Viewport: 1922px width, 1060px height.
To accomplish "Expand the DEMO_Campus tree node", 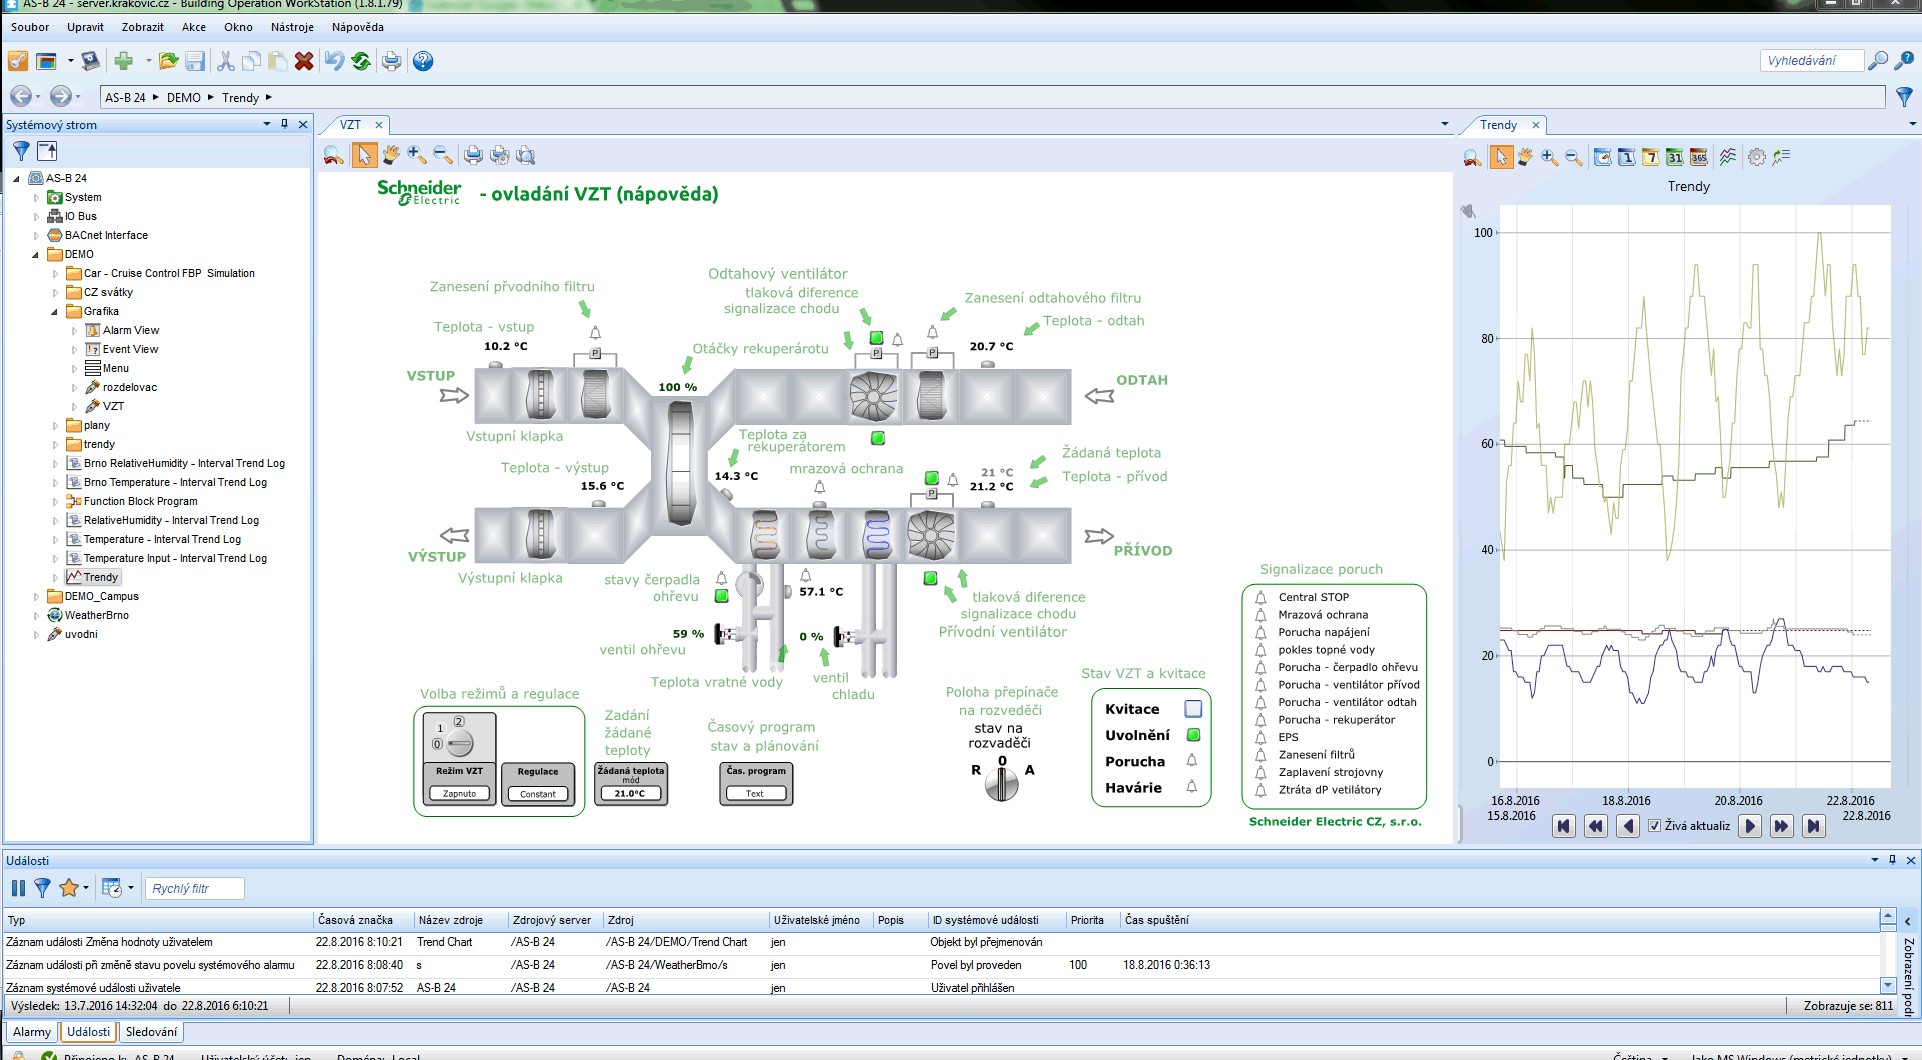I will (x=36, y=597).
